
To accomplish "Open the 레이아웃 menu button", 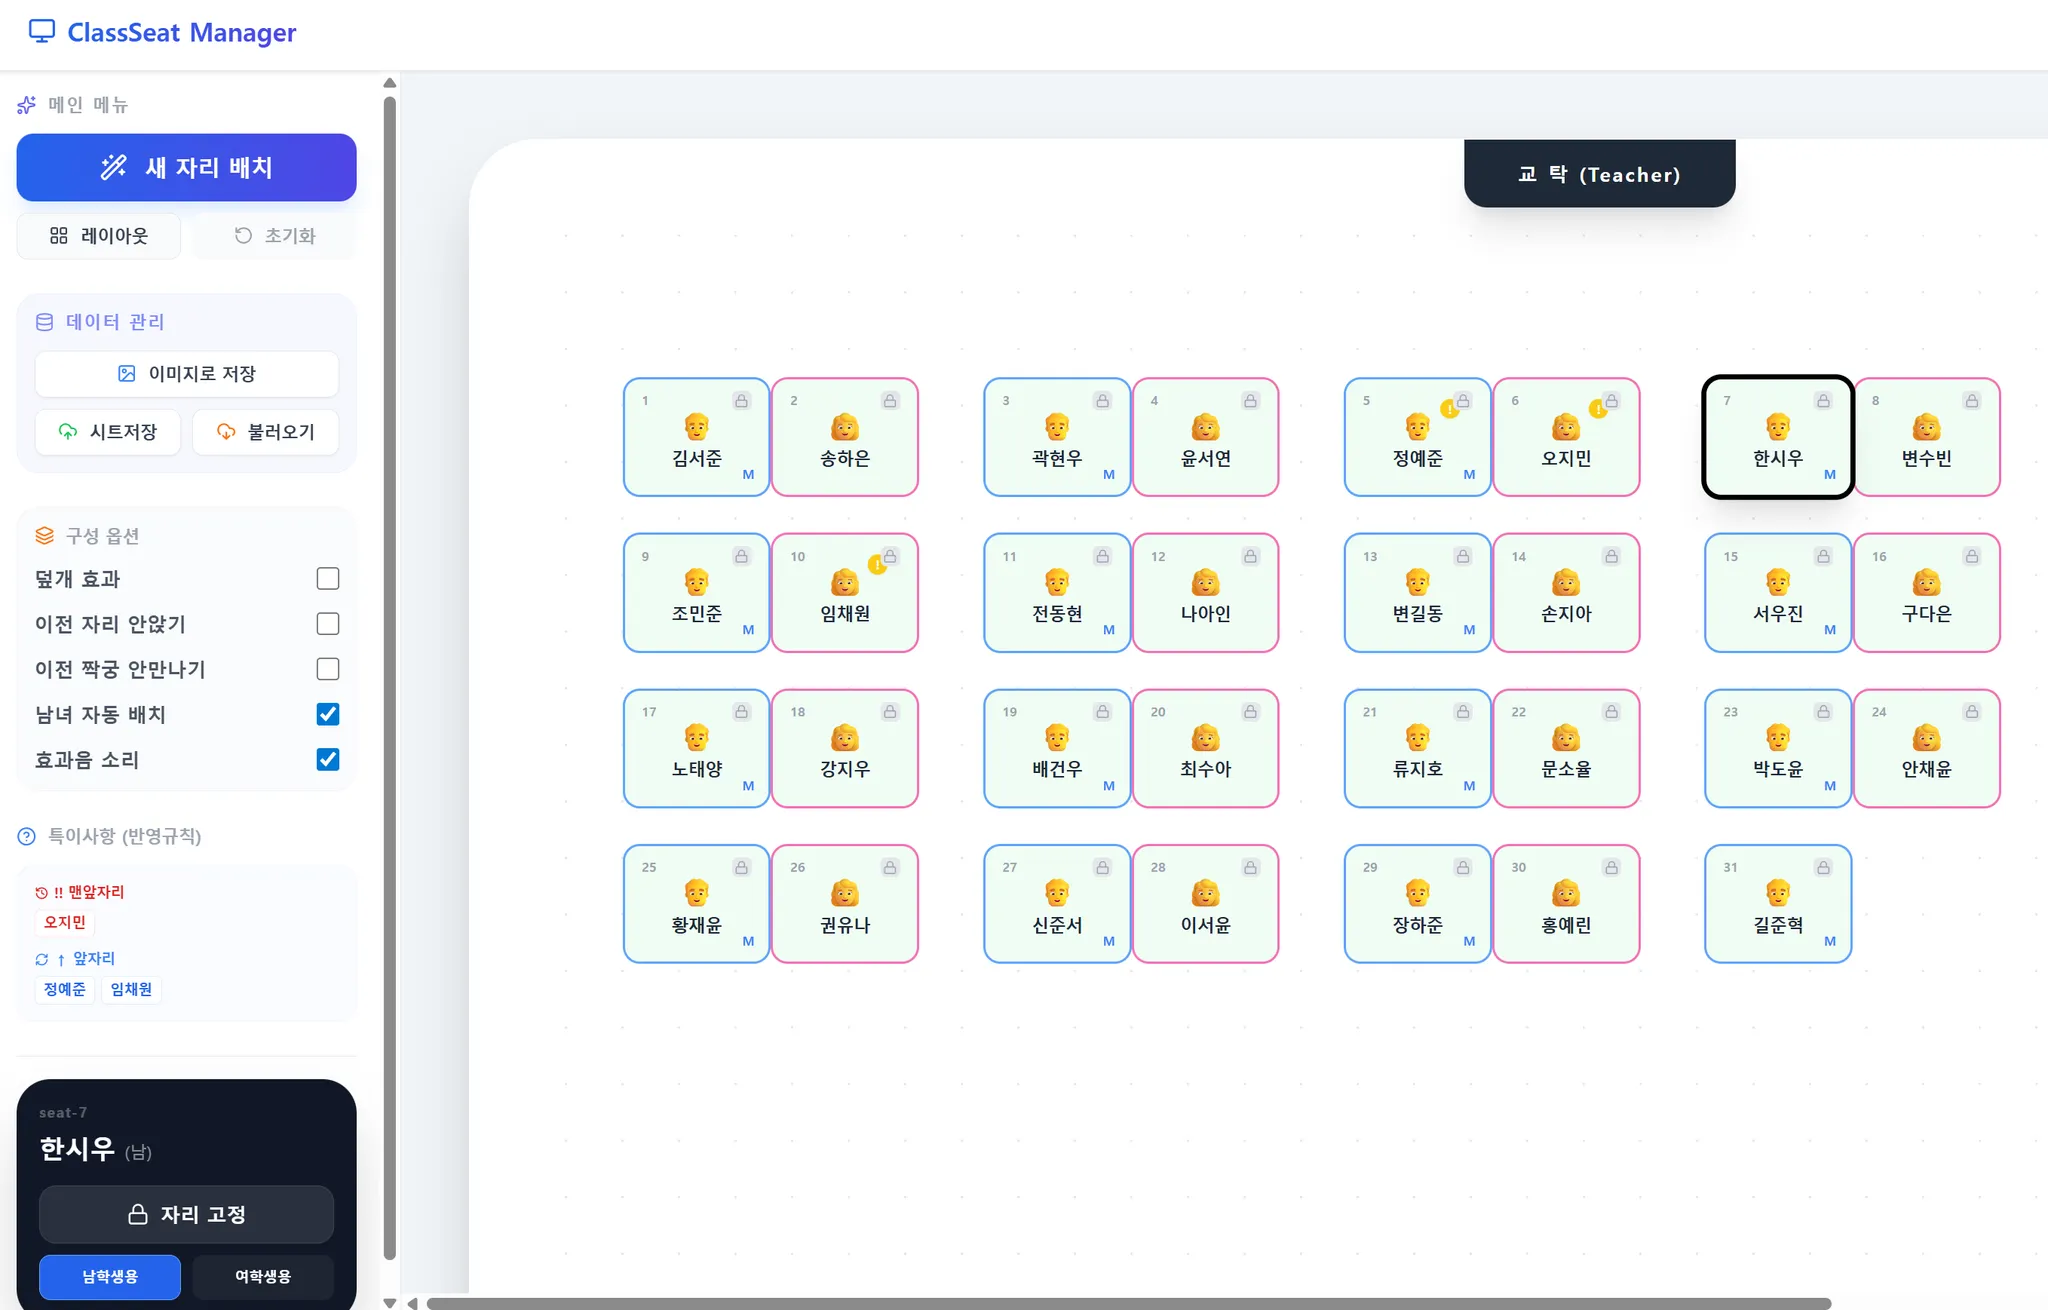I will click(99, 236).
